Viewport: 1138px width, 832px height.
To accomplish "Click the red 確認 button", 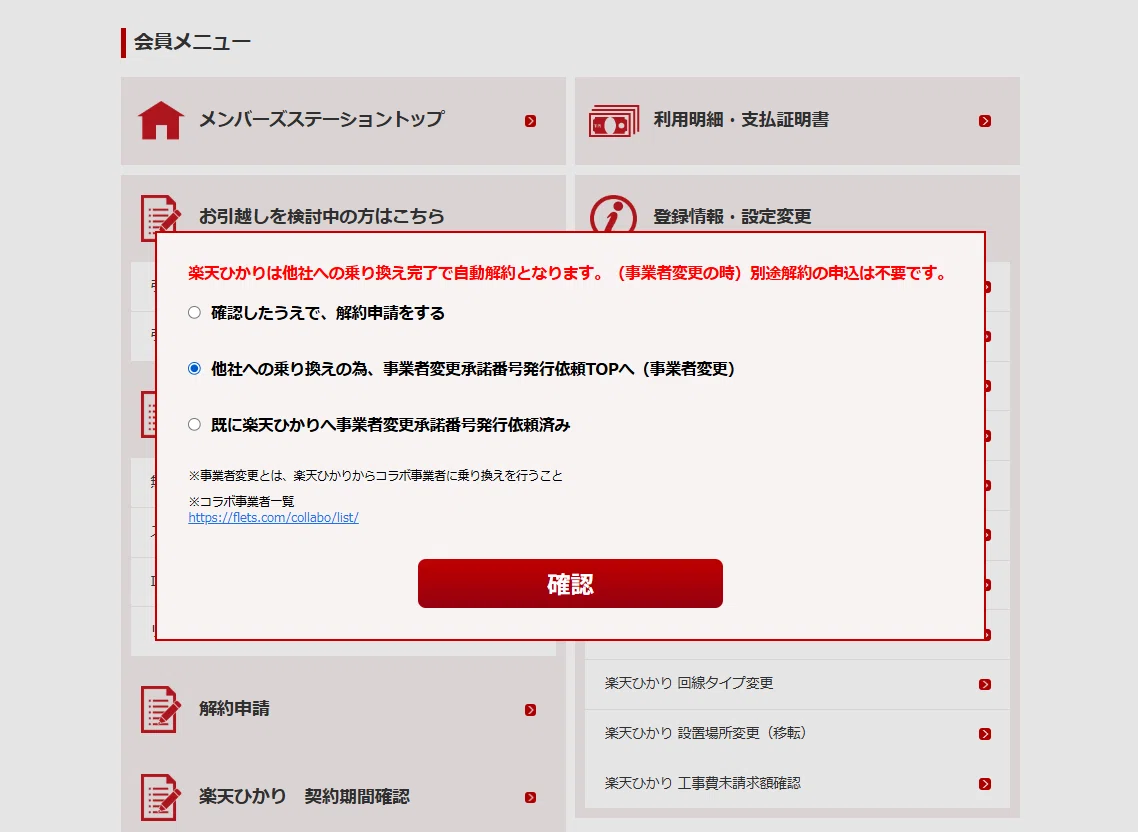I will coord(570,584).
